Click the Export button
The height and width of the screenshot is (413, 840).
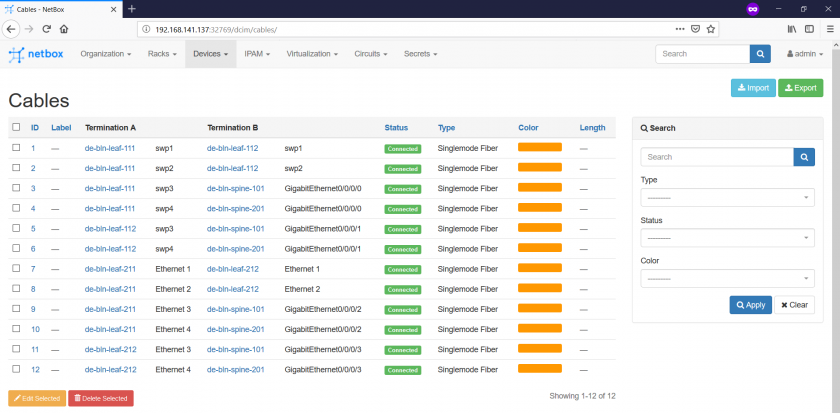click(x=800, y=88)
